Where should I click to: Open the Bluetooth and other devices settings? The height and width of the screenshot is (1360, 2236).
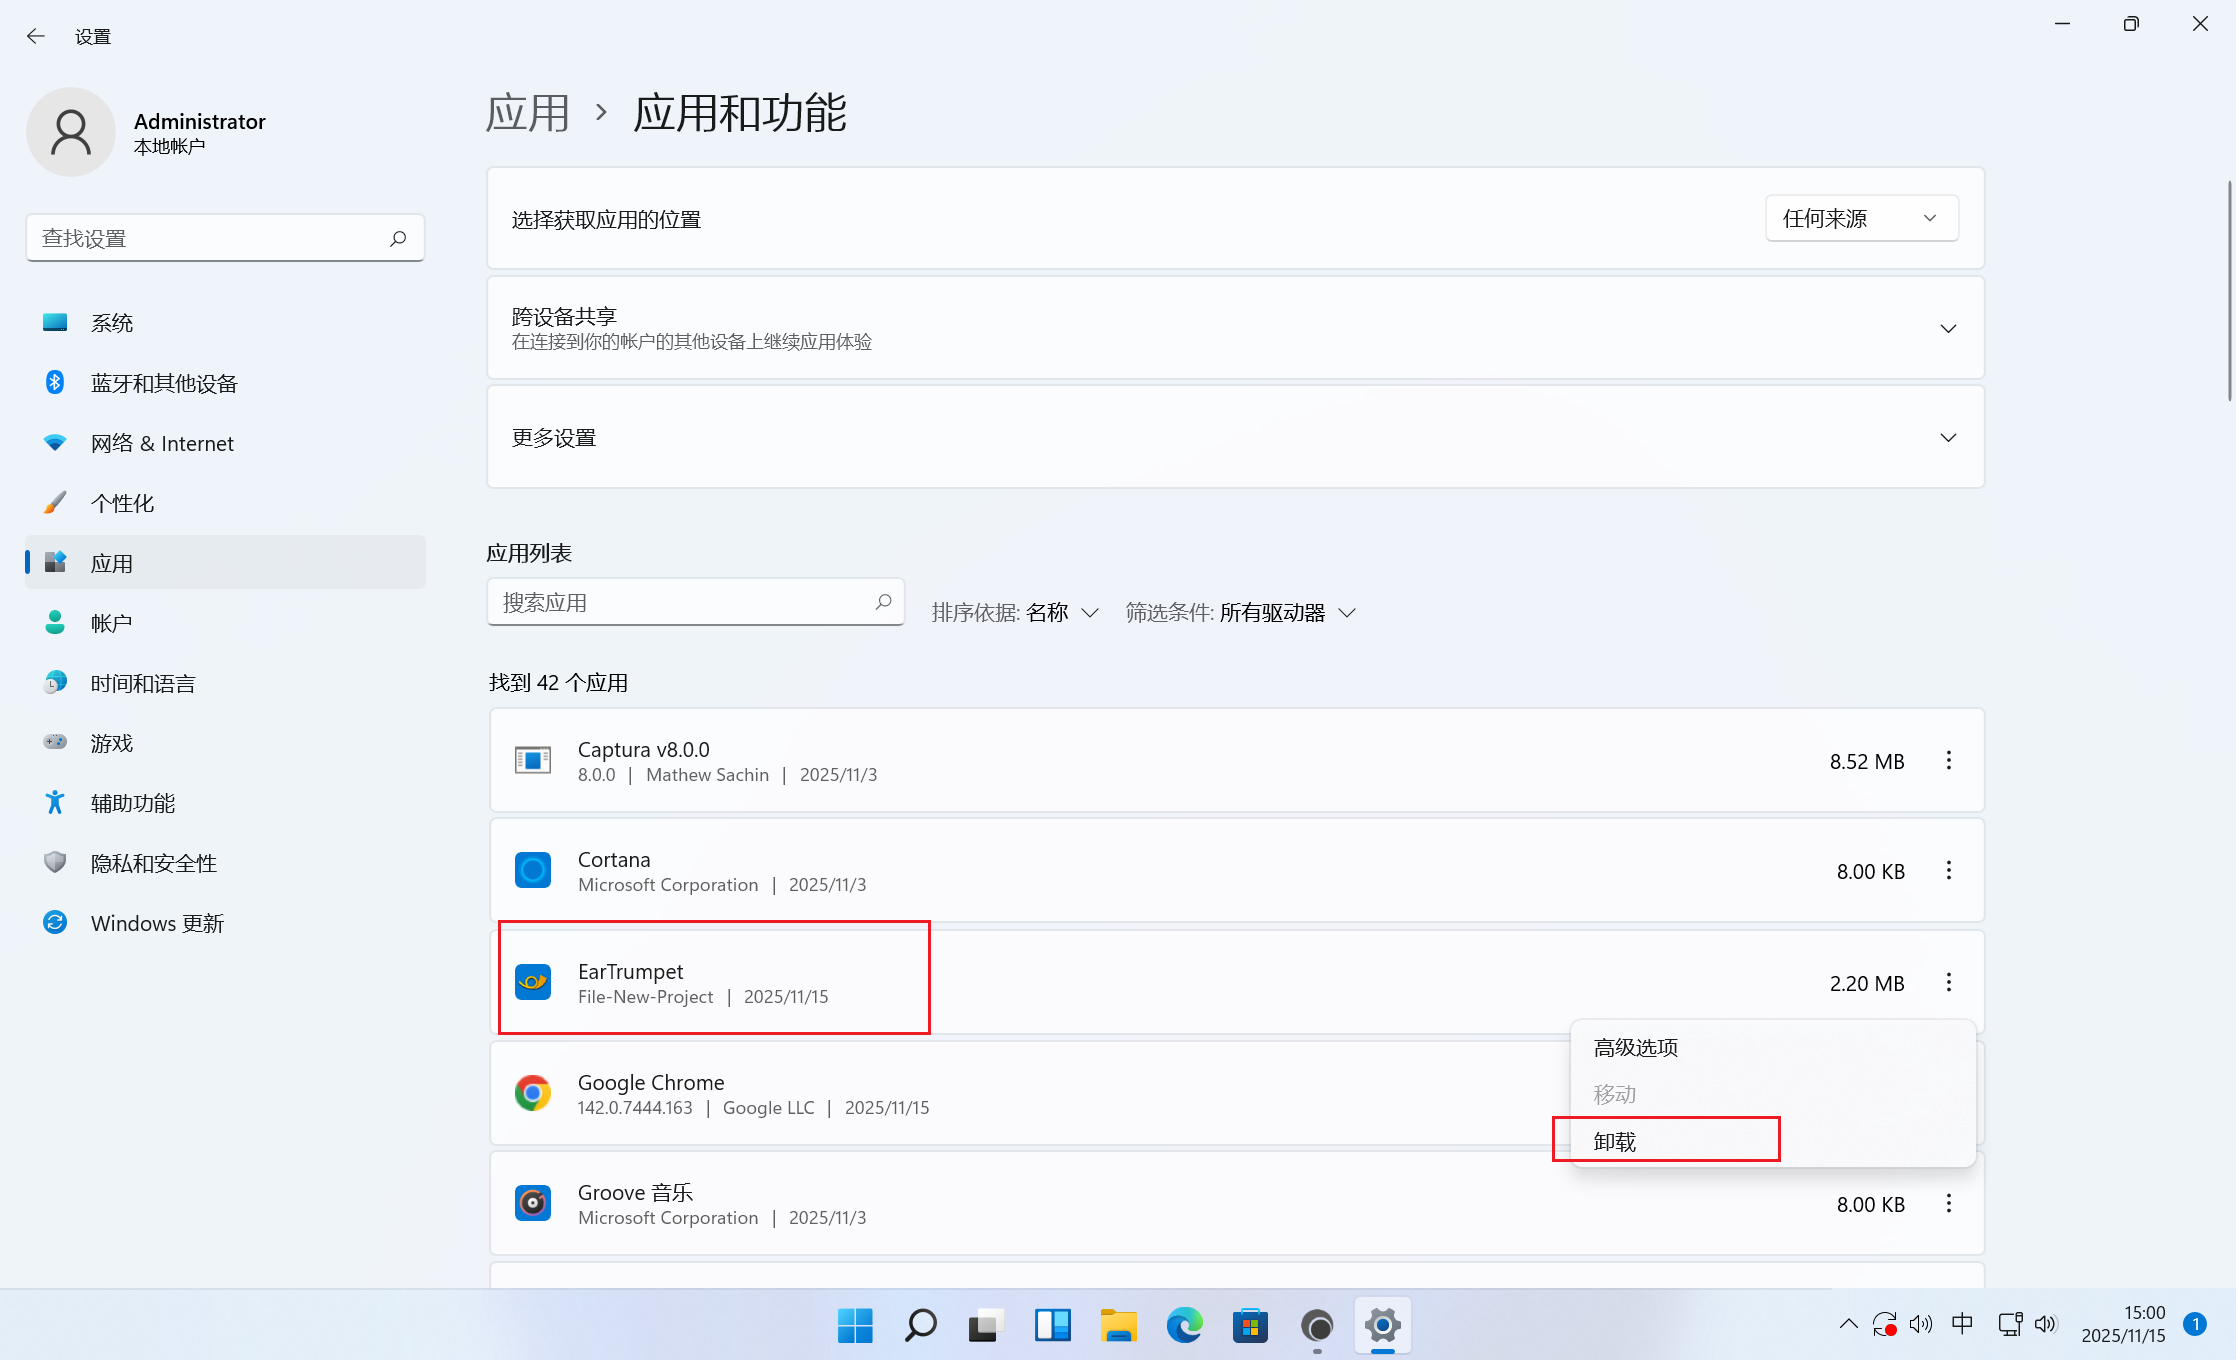pyautogui.click(x=163, y=383)
